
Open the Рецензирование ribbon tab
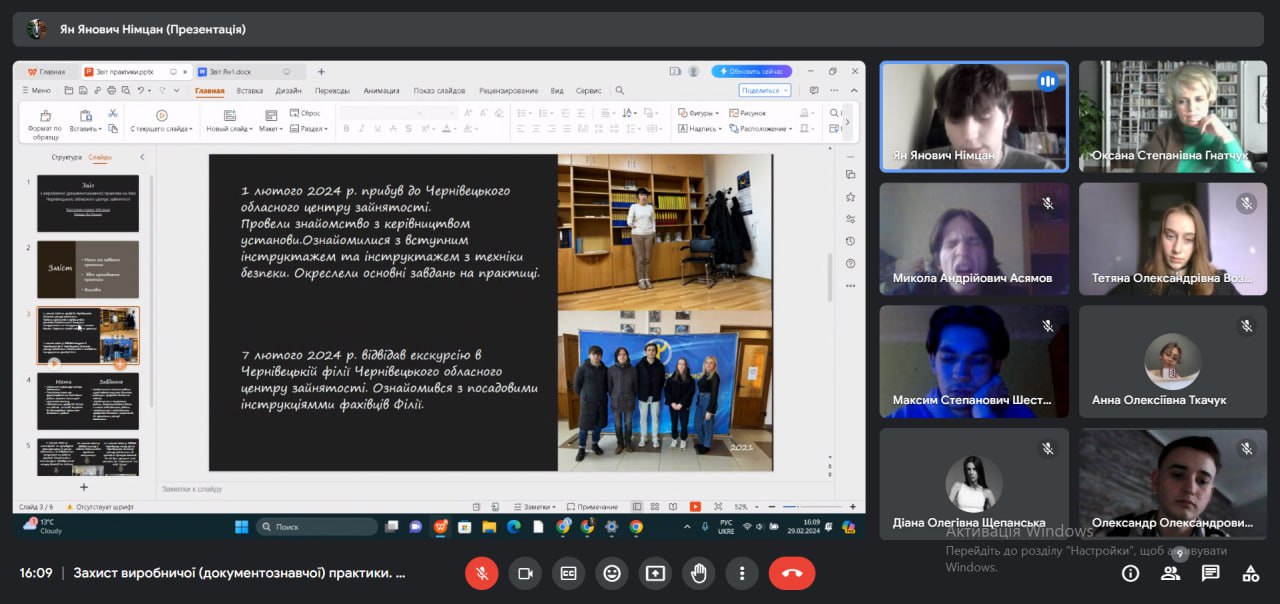point(508,90)
